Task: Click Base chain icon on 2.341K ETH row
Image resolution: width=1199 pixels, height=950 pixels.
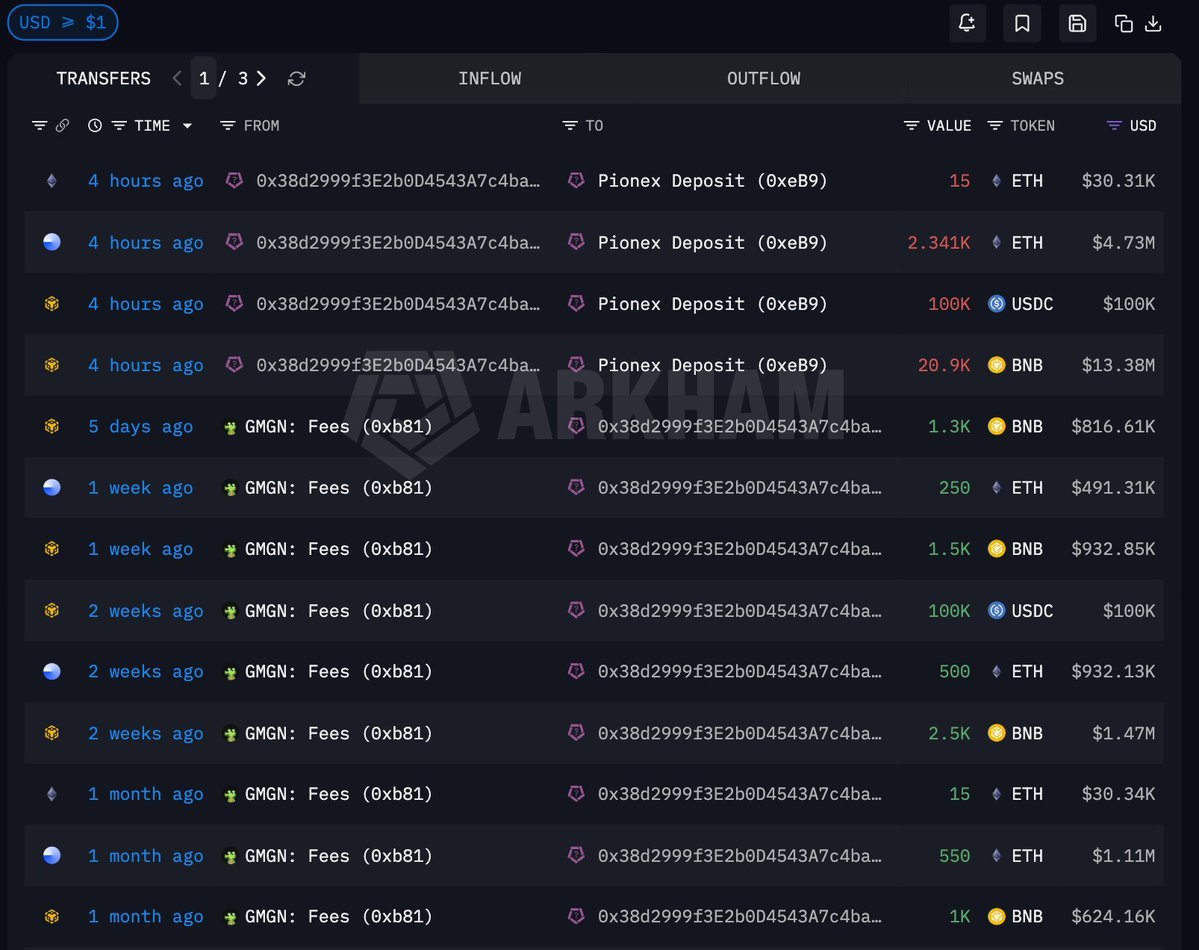Action: (x=51, y=242)
